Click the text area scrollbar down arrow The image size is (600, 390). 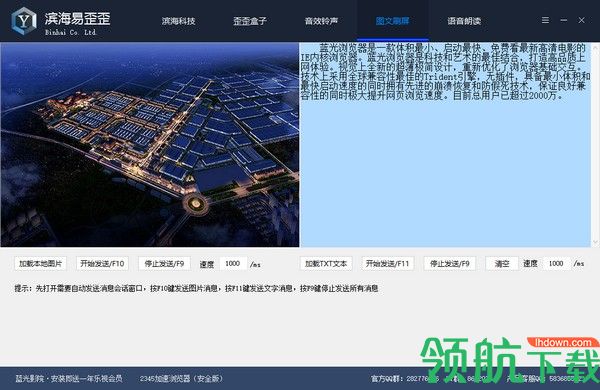[x=595, y=242]
